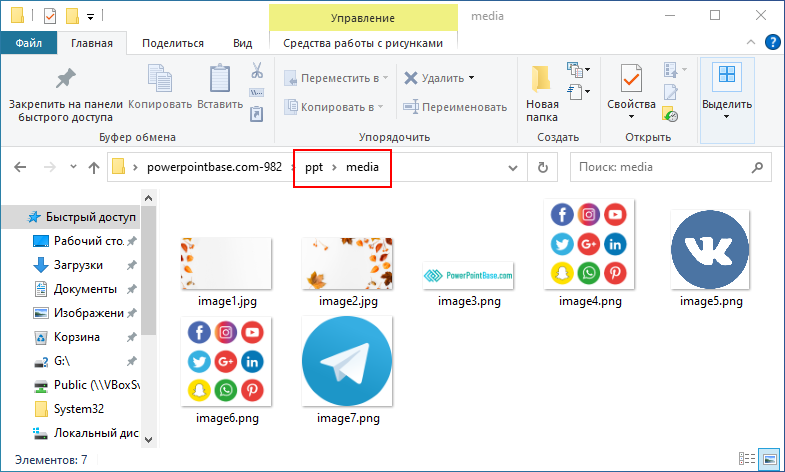Expand the Свойства dropdown arrow

[x=631, y=117]
